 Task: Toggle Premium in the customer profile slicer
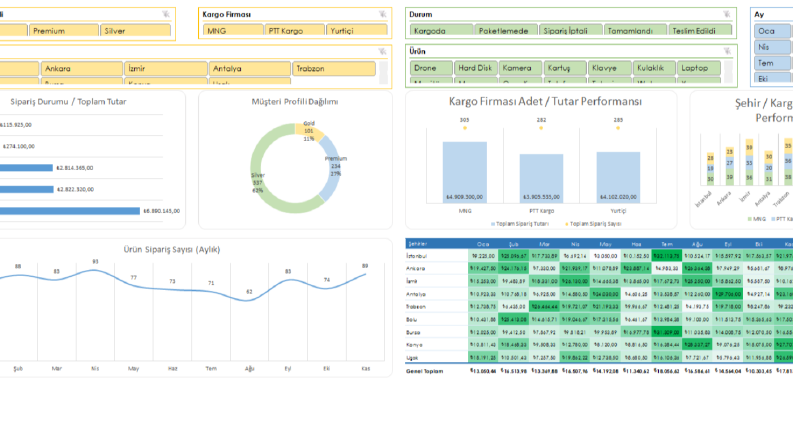(64, 30)
